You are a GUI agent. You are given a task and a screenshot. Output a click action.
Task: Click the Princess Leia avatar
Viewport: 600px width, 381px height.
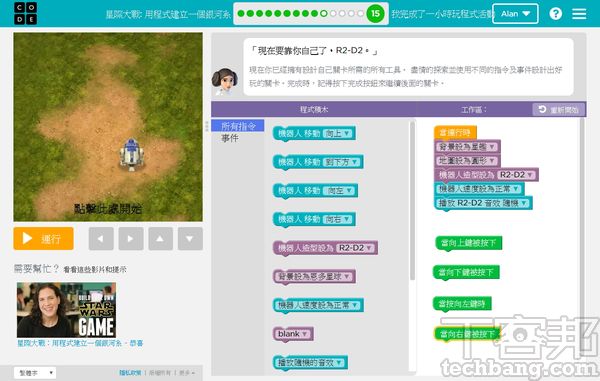click(225, 81)
